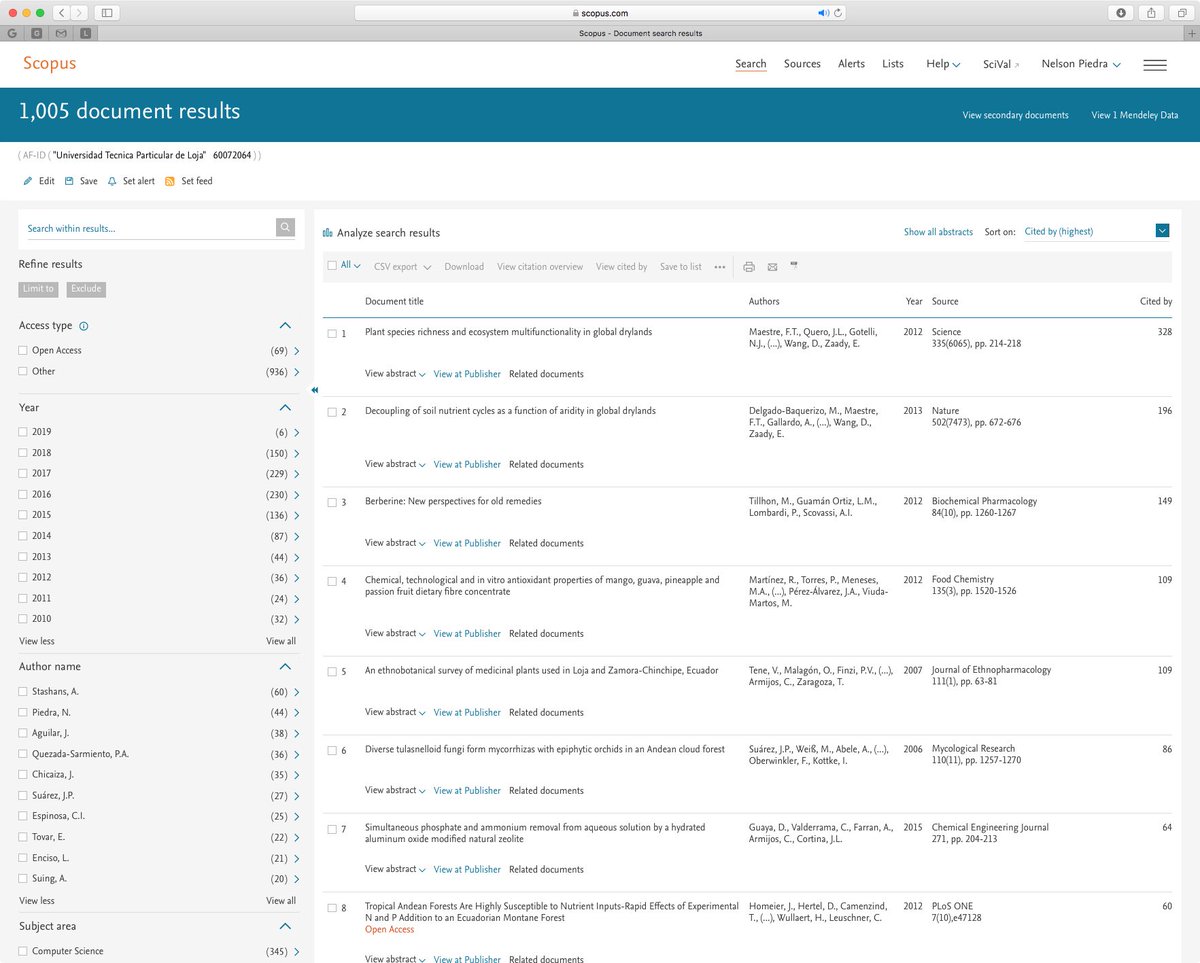
Task: Open the CSV export dropdown
Action: click(x=402, y=267)
